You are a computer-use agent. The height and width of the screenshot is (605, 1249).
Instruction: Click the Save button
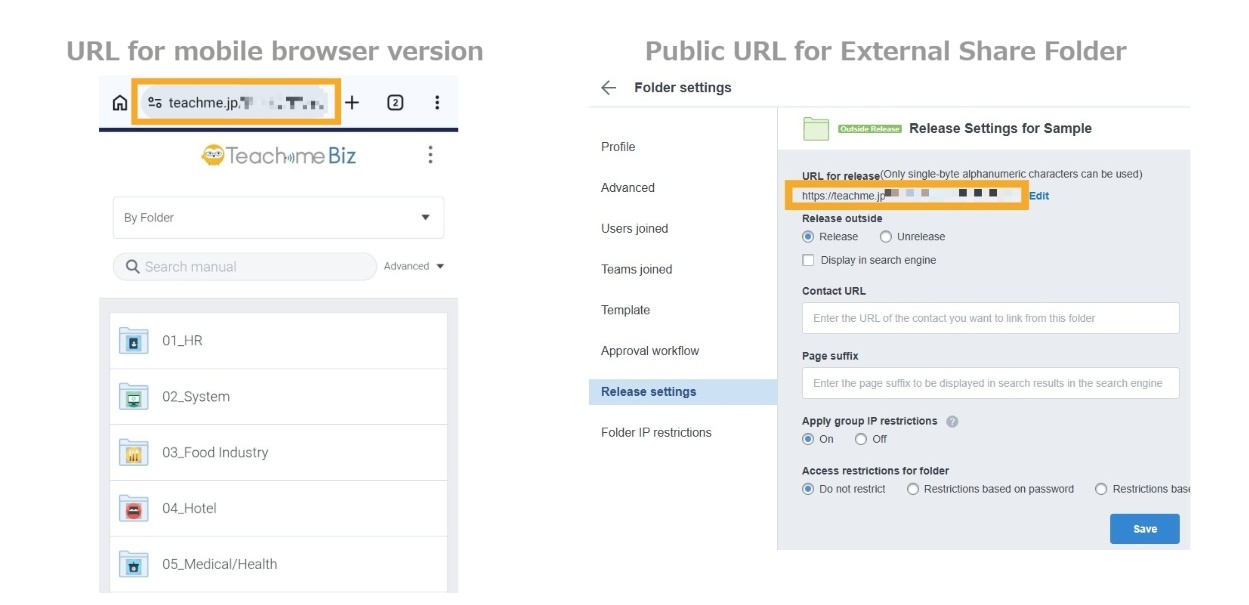click(1144, 528)
